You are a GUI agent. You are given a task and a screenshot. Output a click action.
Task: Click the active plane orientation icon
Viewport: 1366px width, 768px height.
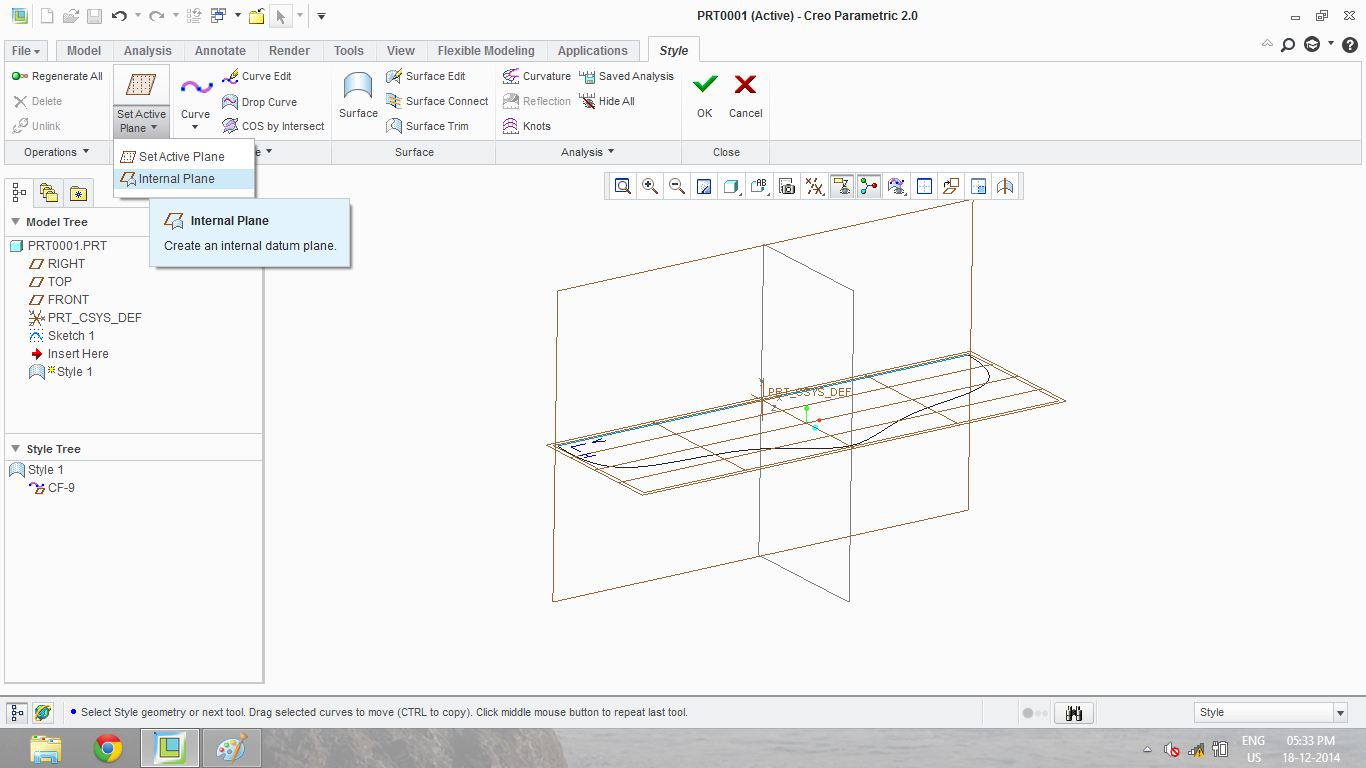951,186
